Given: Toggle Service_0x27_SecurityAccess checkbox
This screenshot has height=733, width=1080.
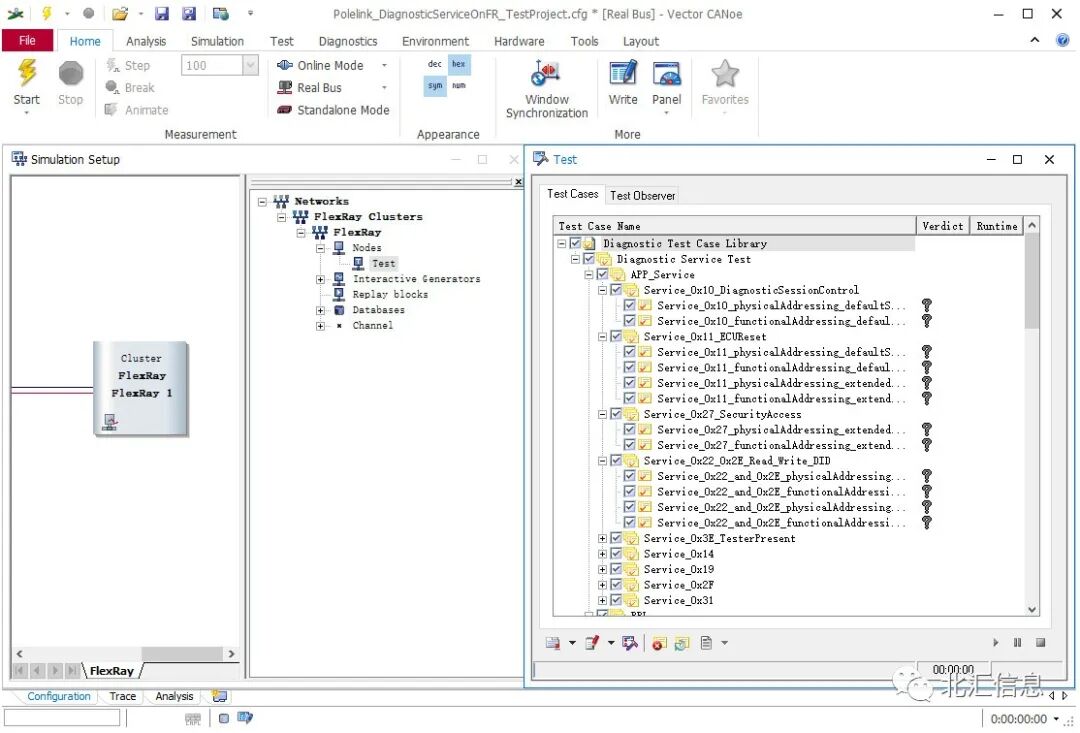Looking at the screenshot, I should [616, 414].
